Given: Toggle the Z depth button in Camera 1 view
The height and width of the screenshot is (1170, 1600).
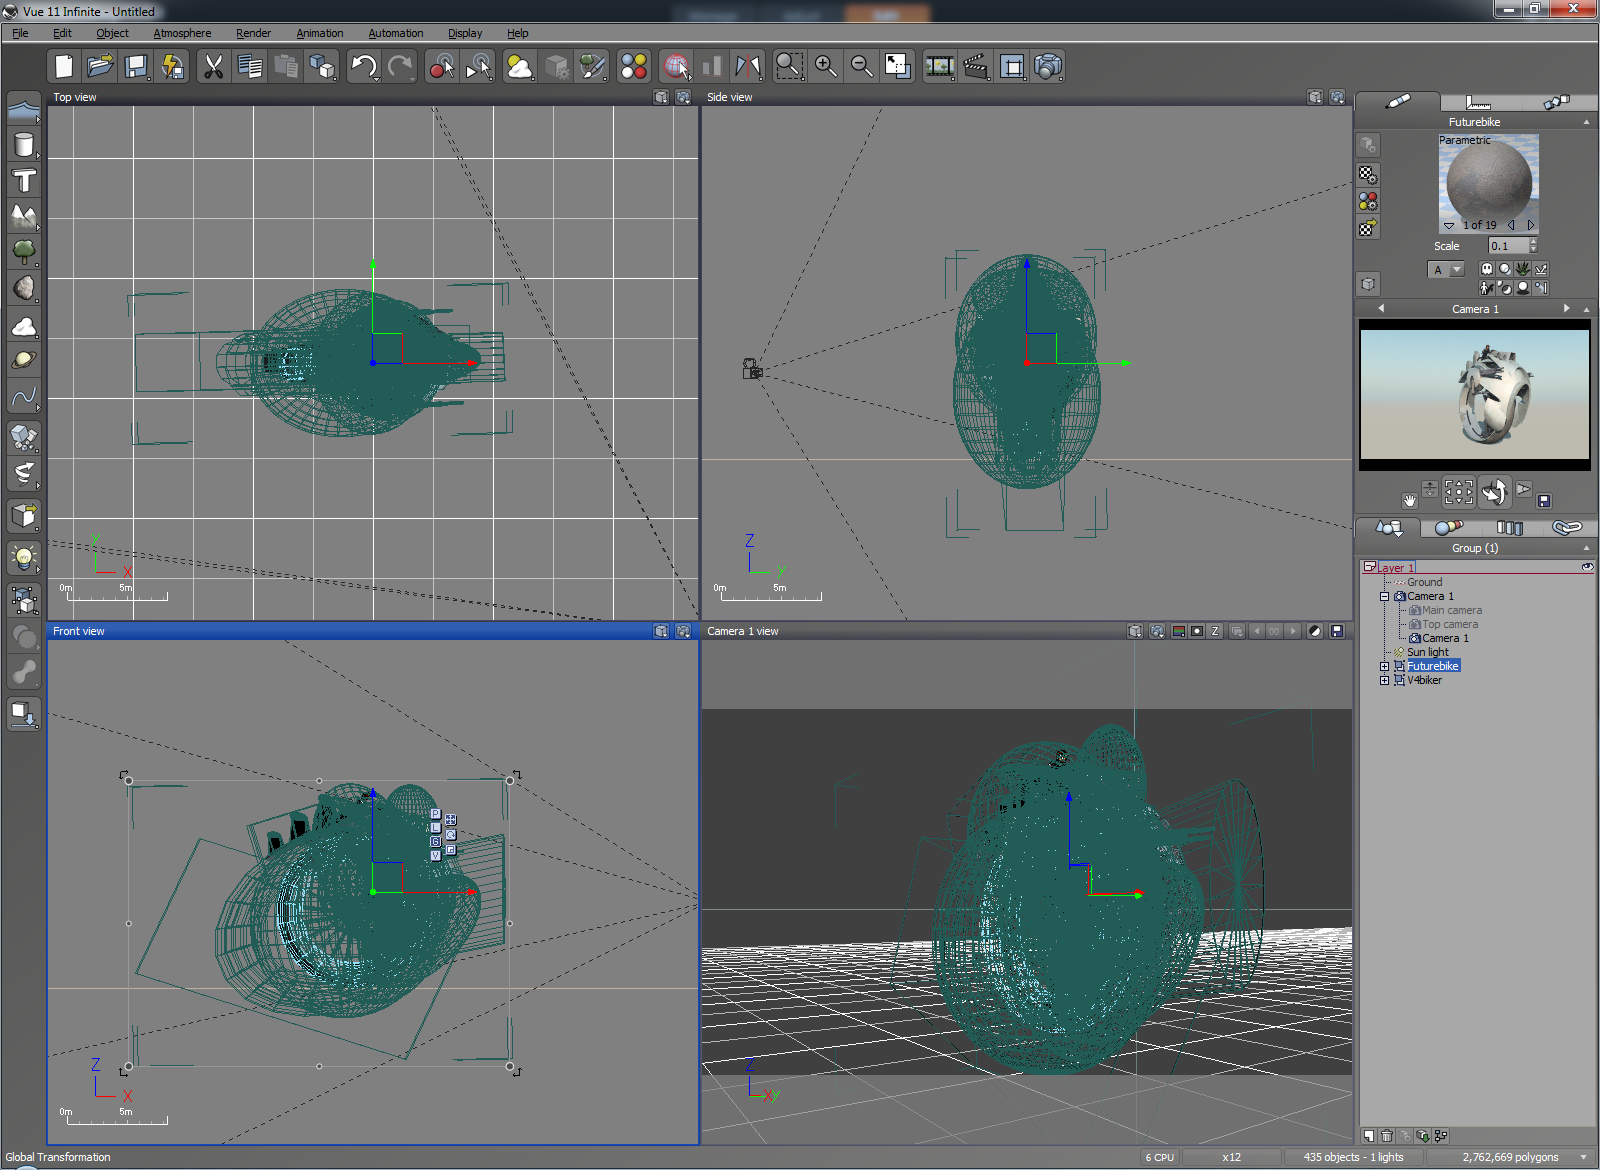Looking at the screenshot, I should coord(1215,631).
